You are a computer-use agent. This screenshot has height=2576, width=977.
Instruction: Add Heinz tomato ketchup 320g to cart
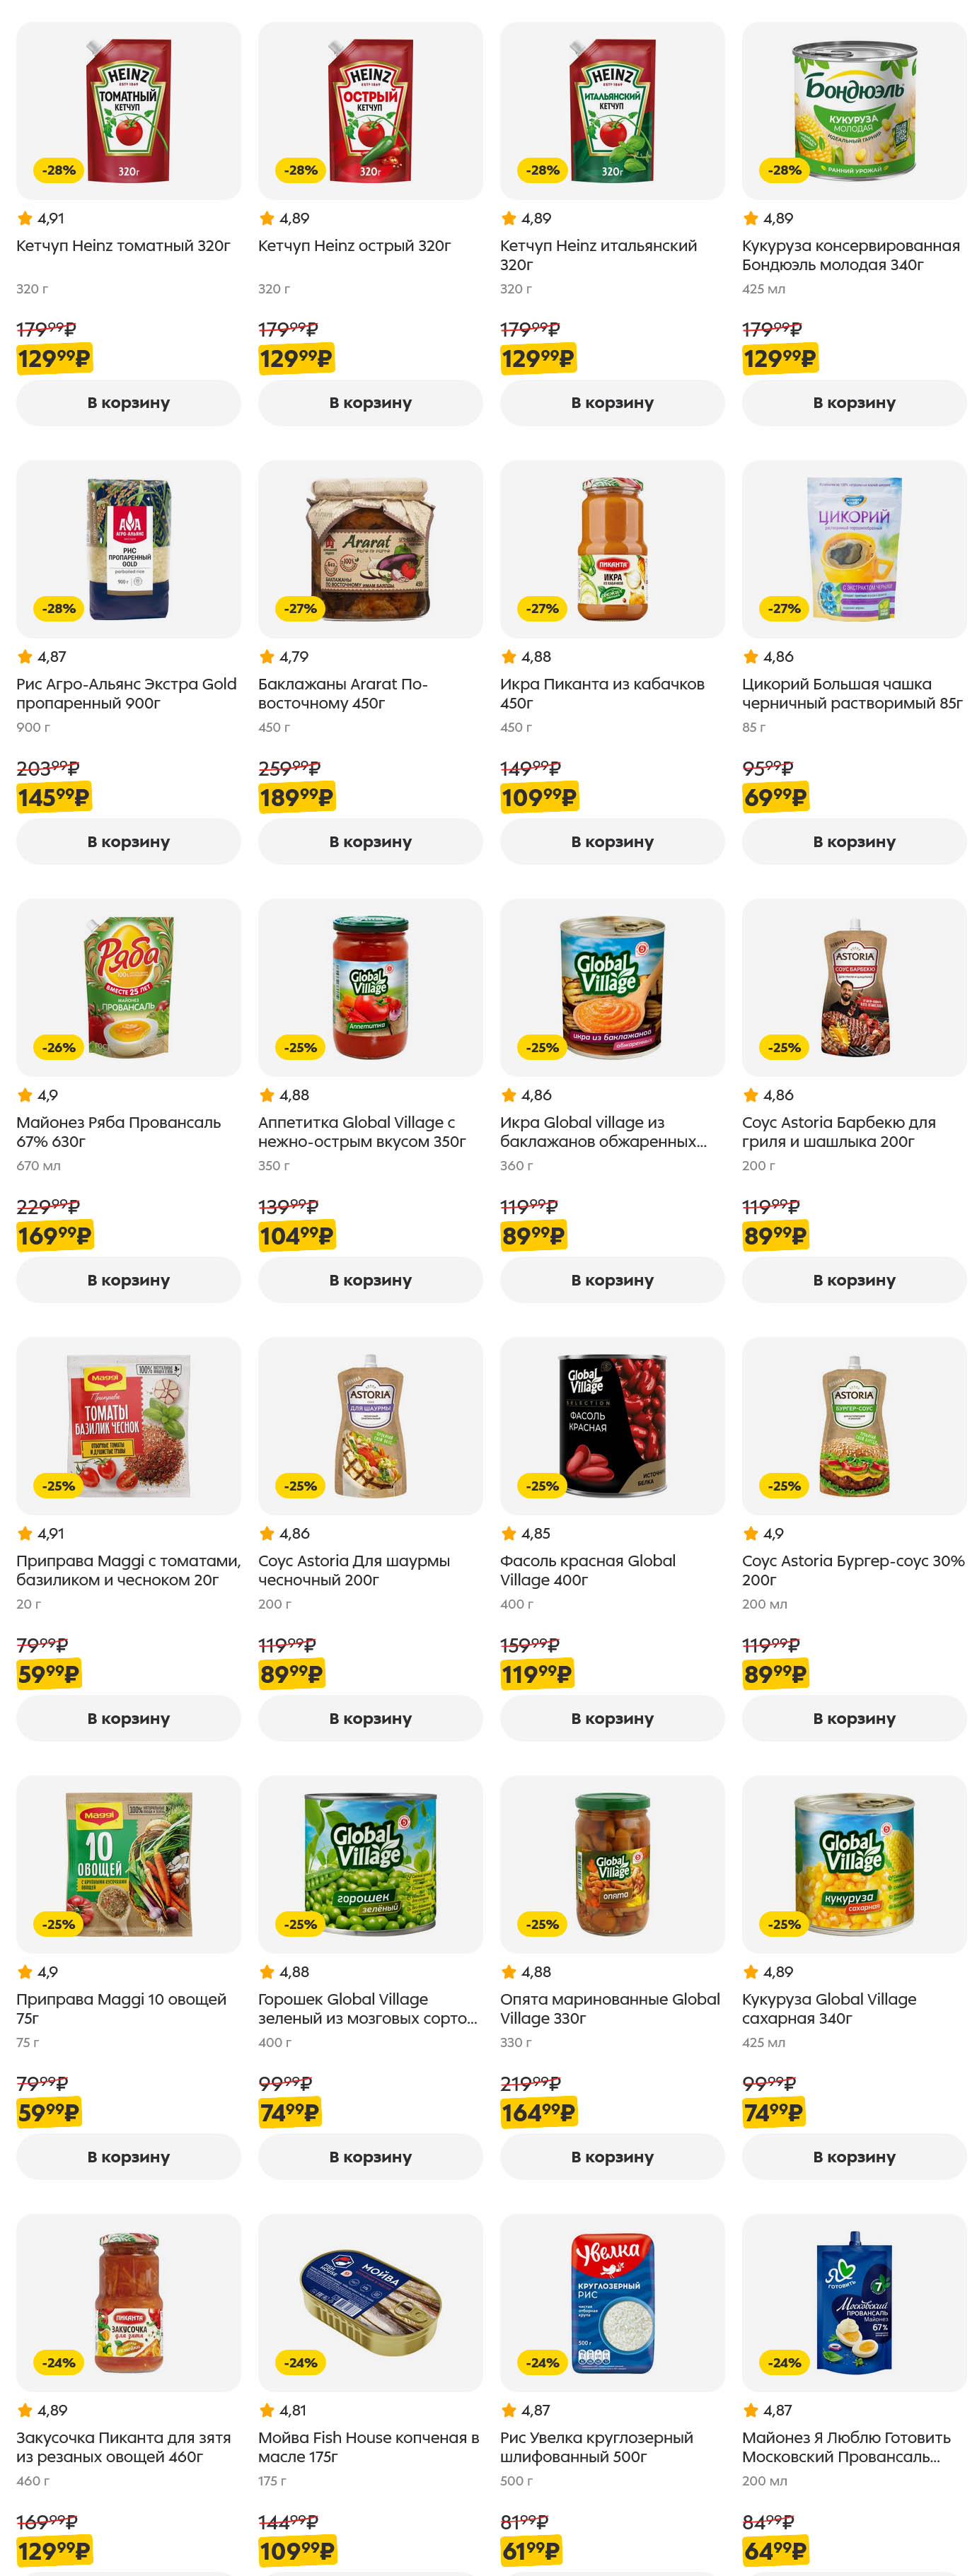pyautogui.click(x=128, y=403)
